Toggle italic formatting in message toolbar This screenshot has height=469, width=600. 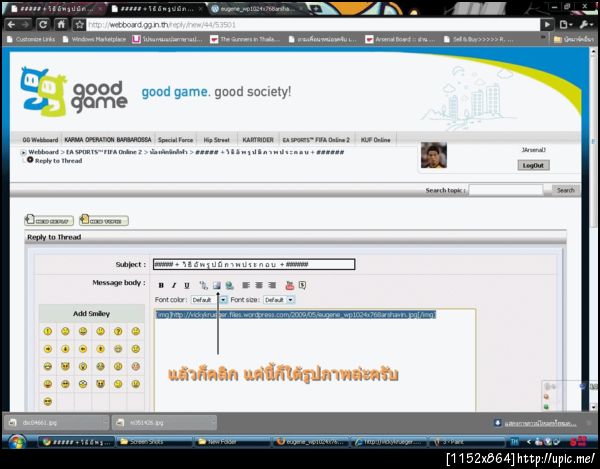(x=174, y=285)
